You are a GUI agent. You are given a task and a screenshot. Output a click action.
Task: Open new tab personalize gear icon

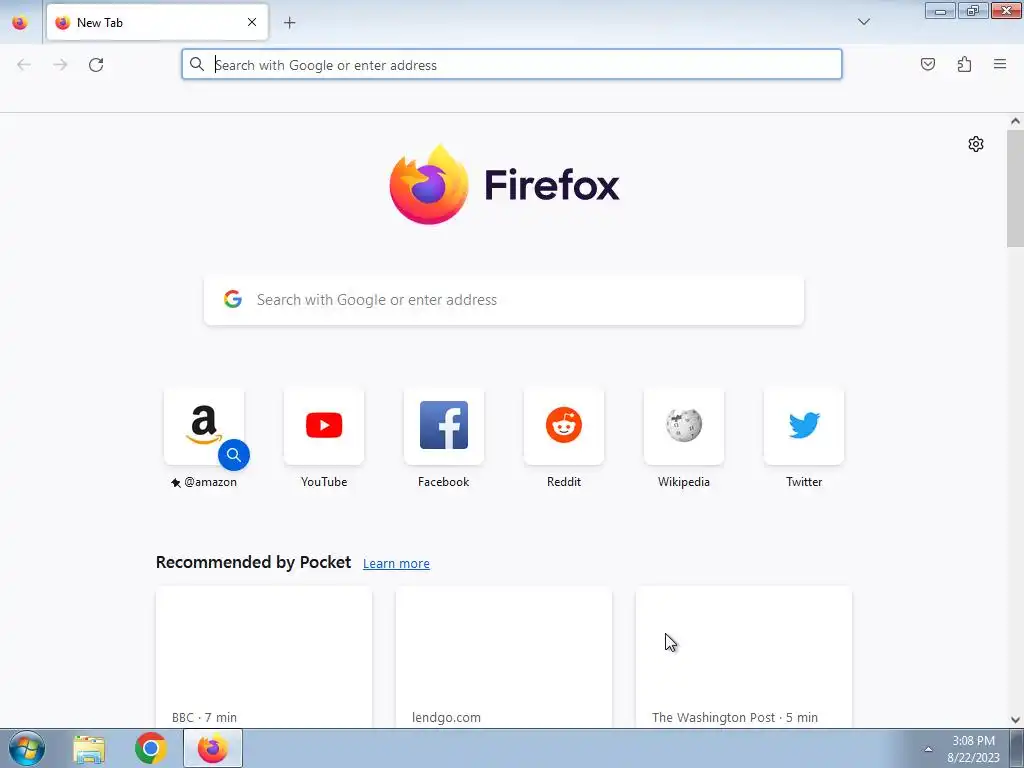point(976,144)
